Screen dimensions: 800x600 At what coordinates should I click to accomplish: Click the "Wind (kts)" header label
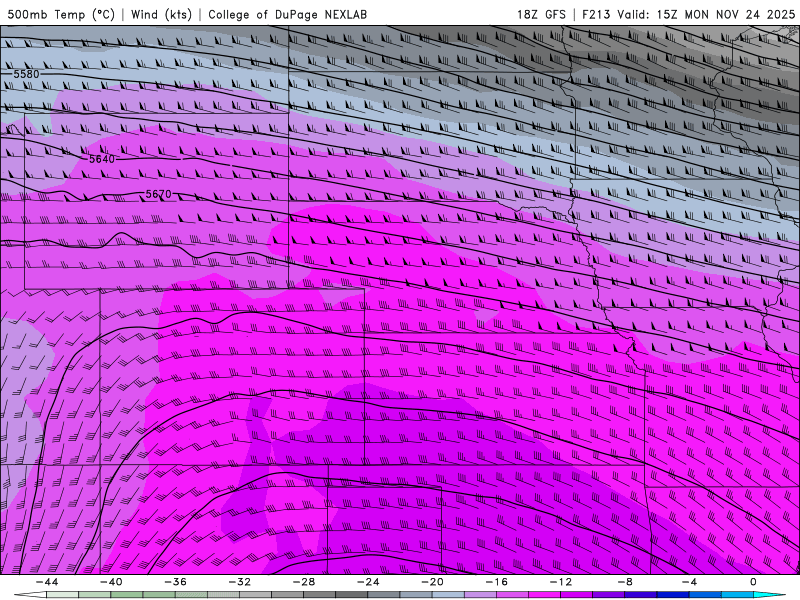(x=161, y=14)
